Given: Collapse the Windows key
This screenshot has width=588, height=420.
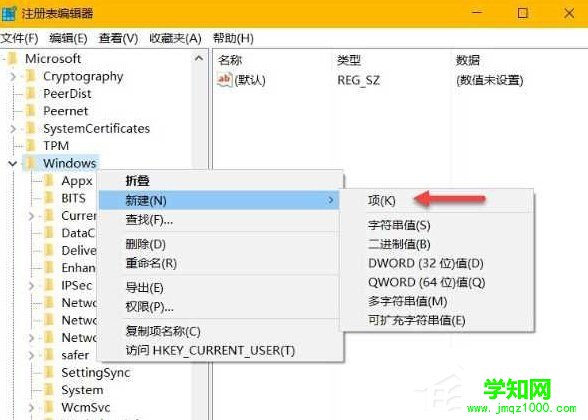Looking at the screenshot, I should click(x=13, y=164).
